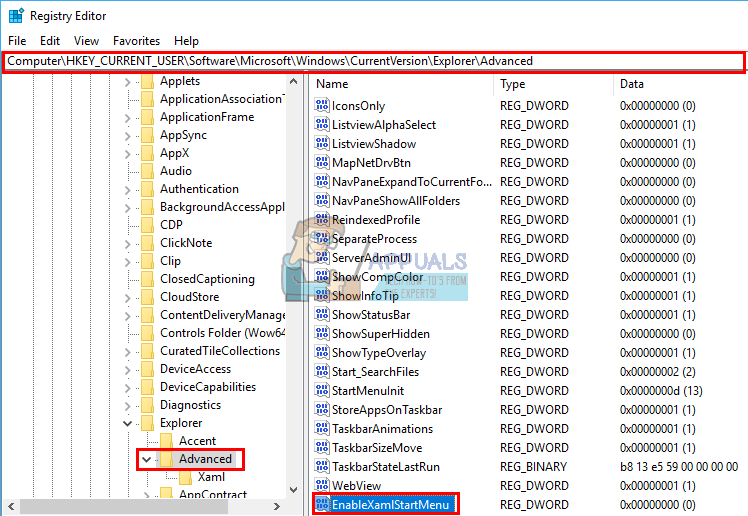This screenshot has height=516, width=748.
Task: Expand the AppSync key
Action: 127,136
